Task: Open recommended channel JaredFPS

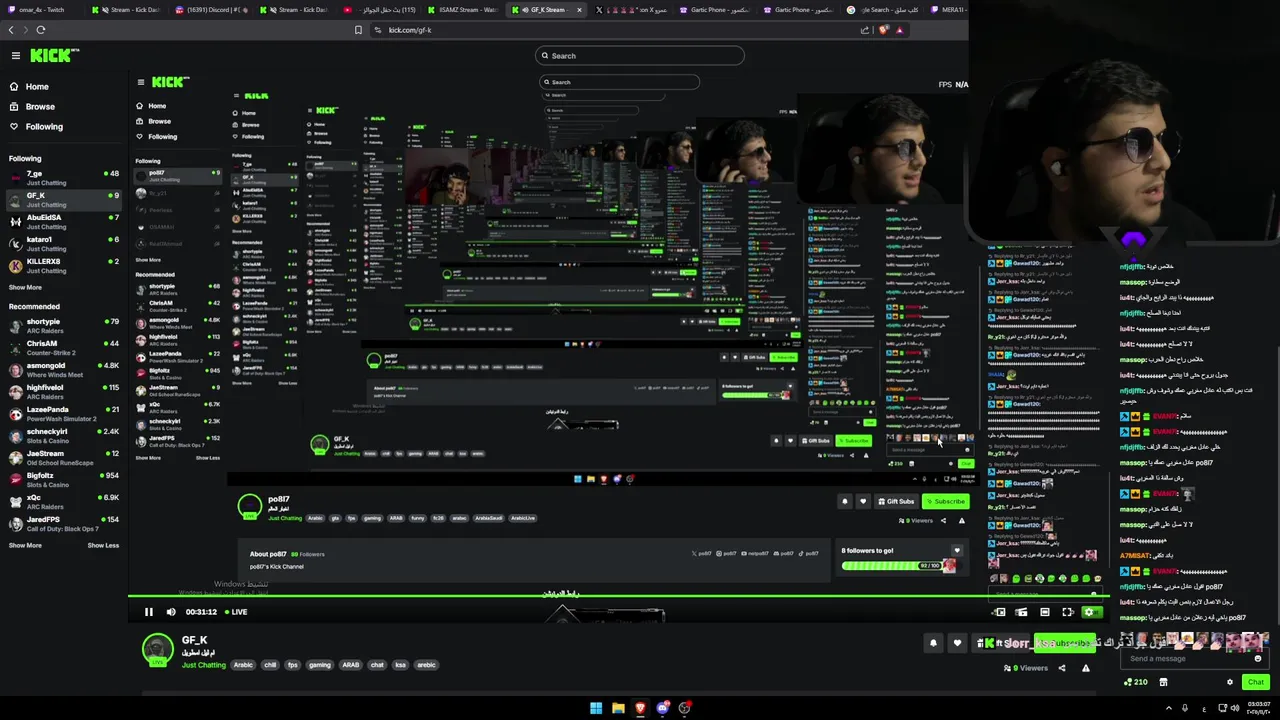Action: pyautogui.click(x=64, y=524)
